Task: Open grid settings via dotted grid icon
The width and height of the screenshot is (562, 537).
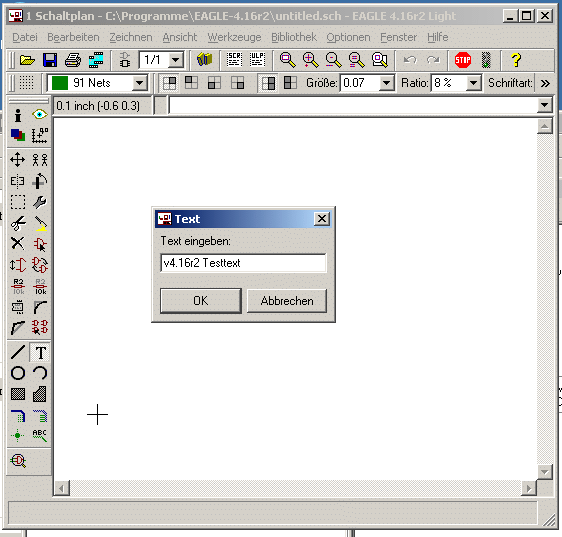Action: click(27, 83)
